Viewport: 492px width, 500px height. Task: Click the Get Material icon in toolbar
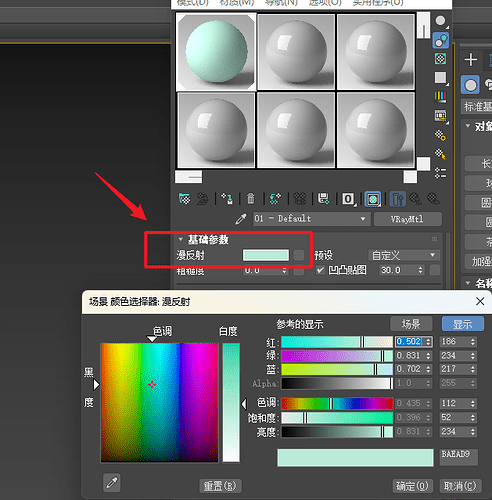[x=184, y=199]
